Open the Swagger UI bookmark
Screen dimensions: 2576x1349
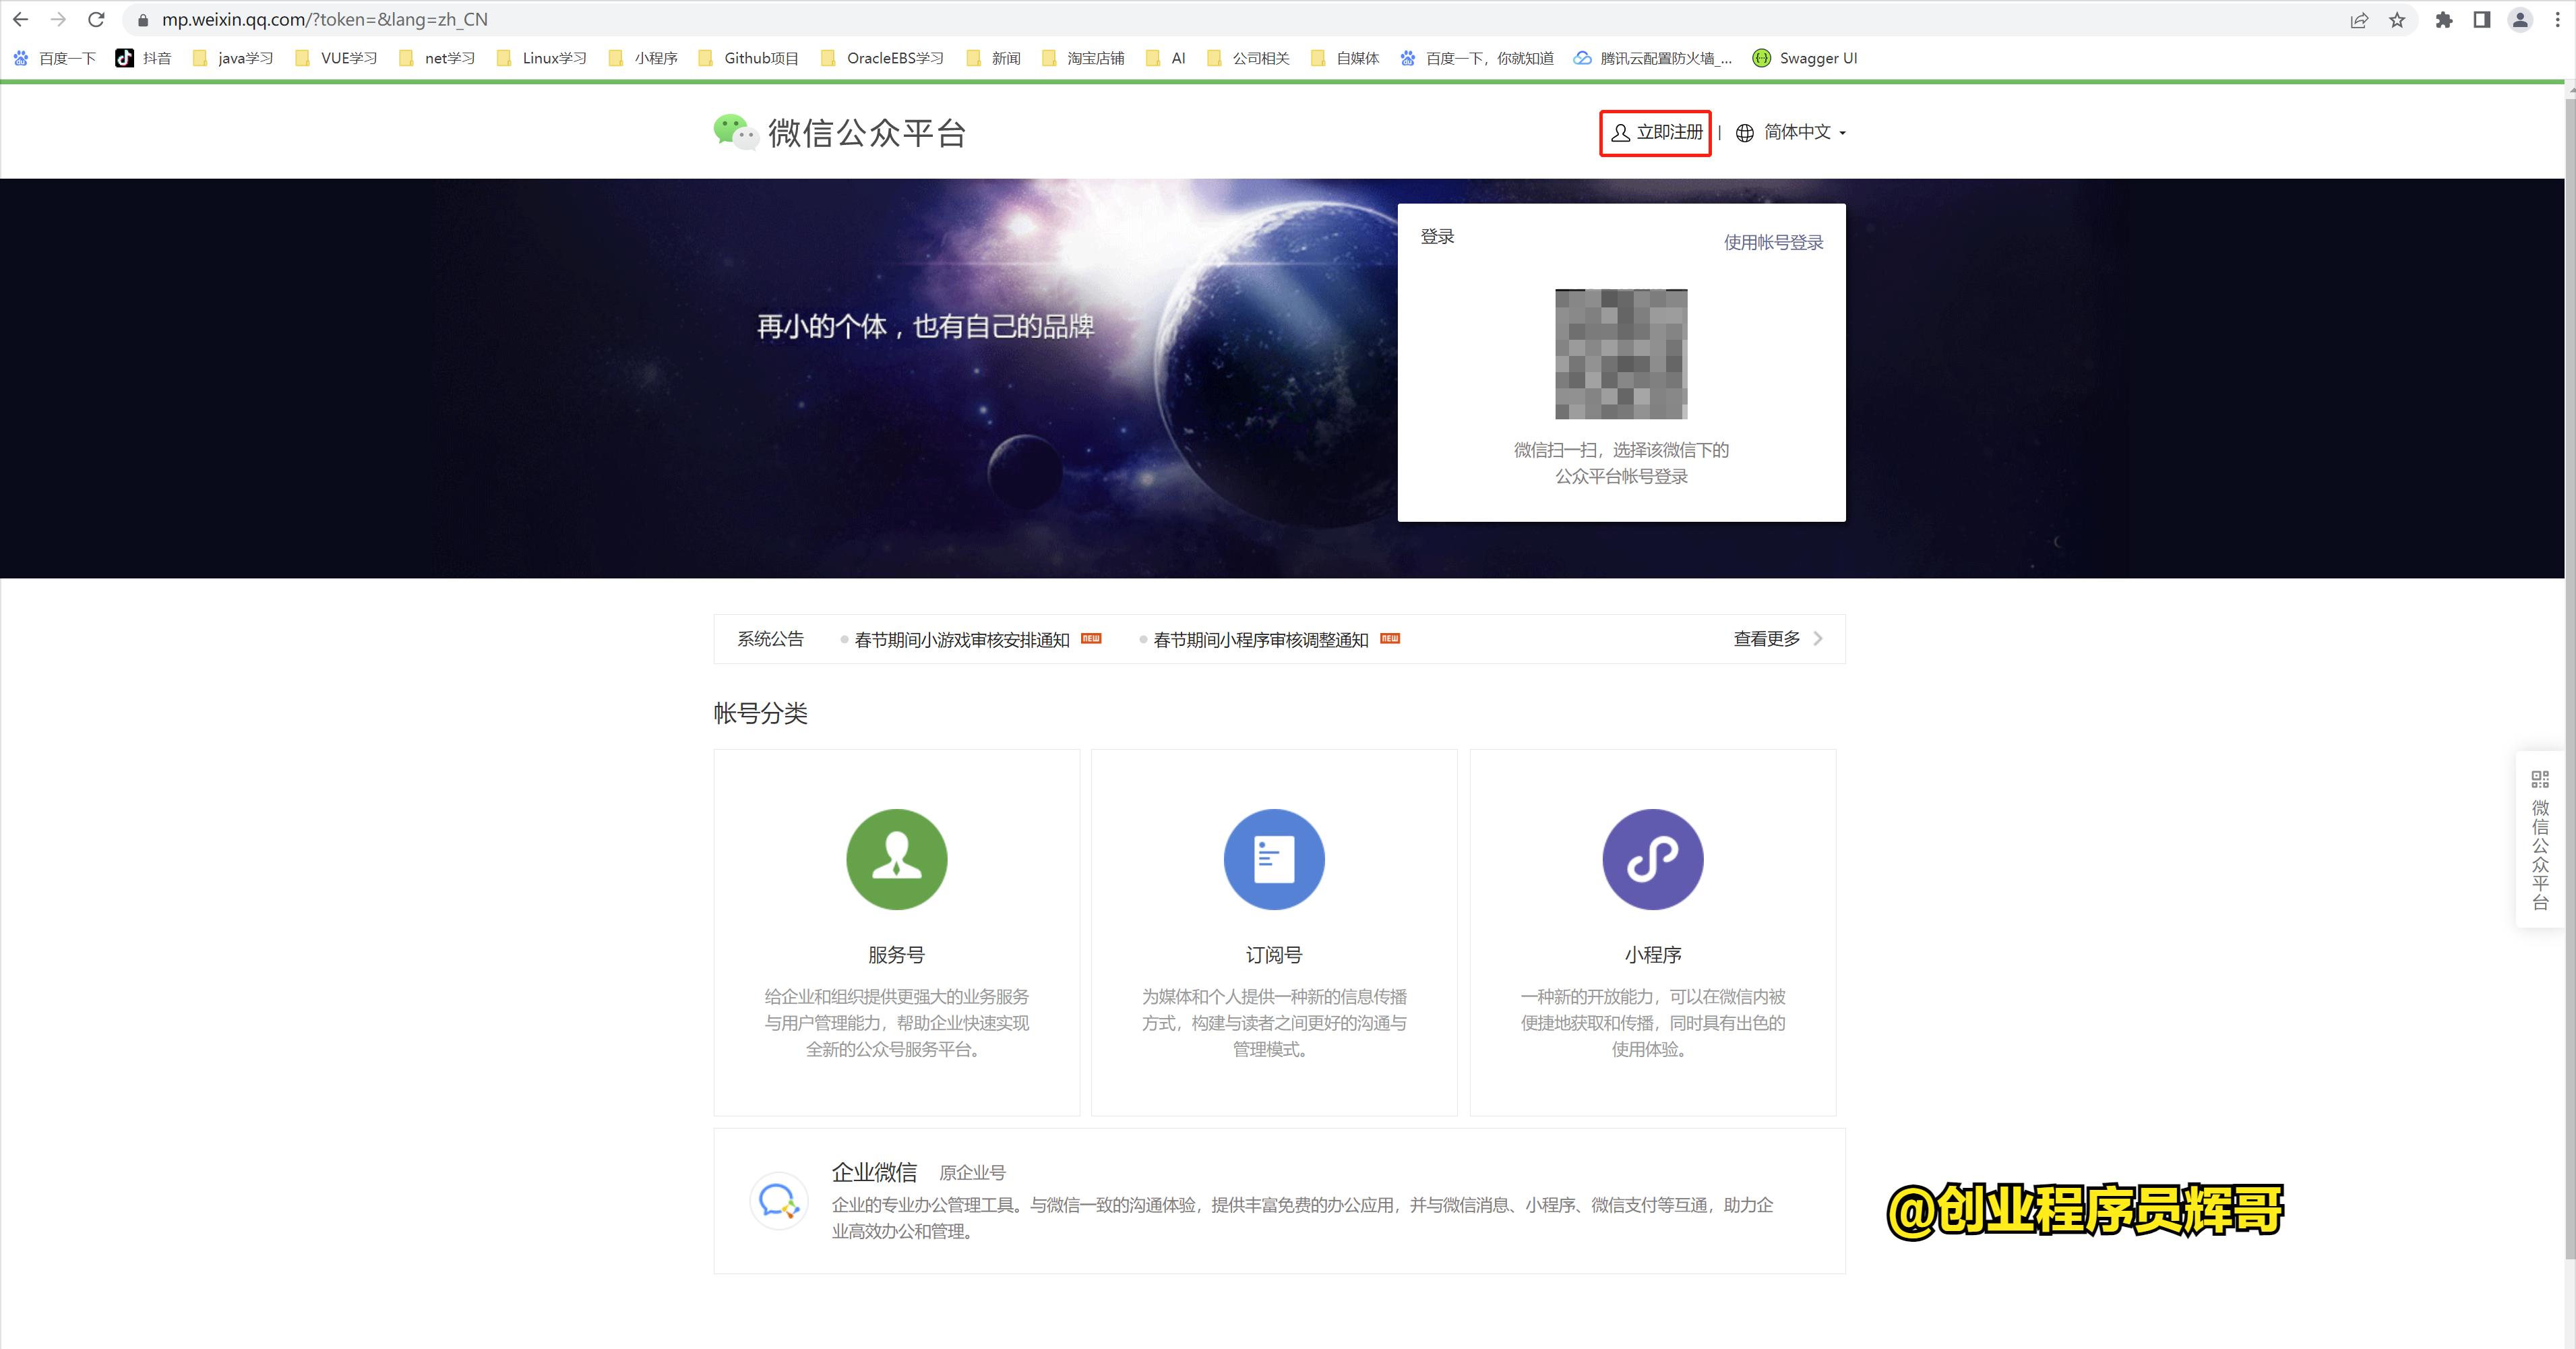point(1804,57)
